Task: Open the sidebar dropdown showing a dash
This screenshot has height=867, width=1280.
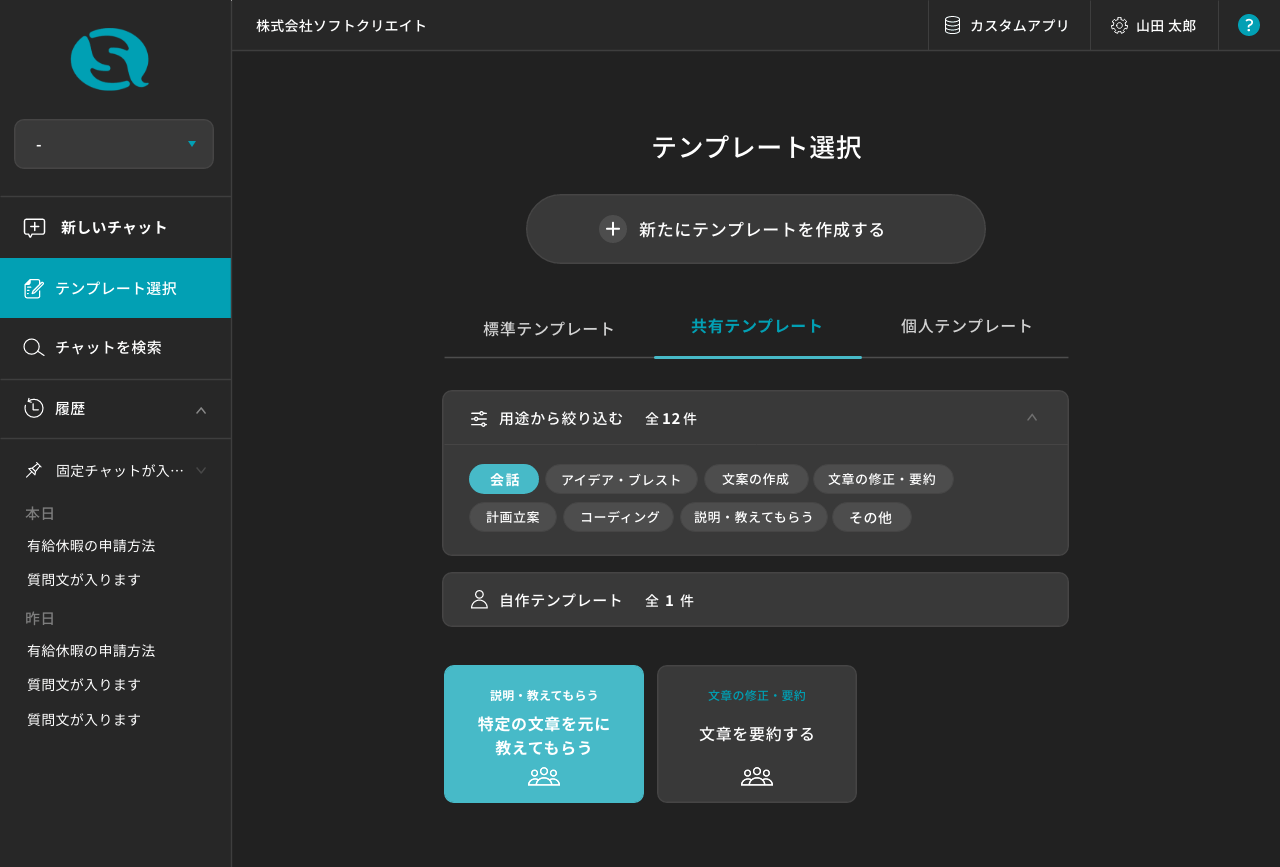Action: [114, 144]
